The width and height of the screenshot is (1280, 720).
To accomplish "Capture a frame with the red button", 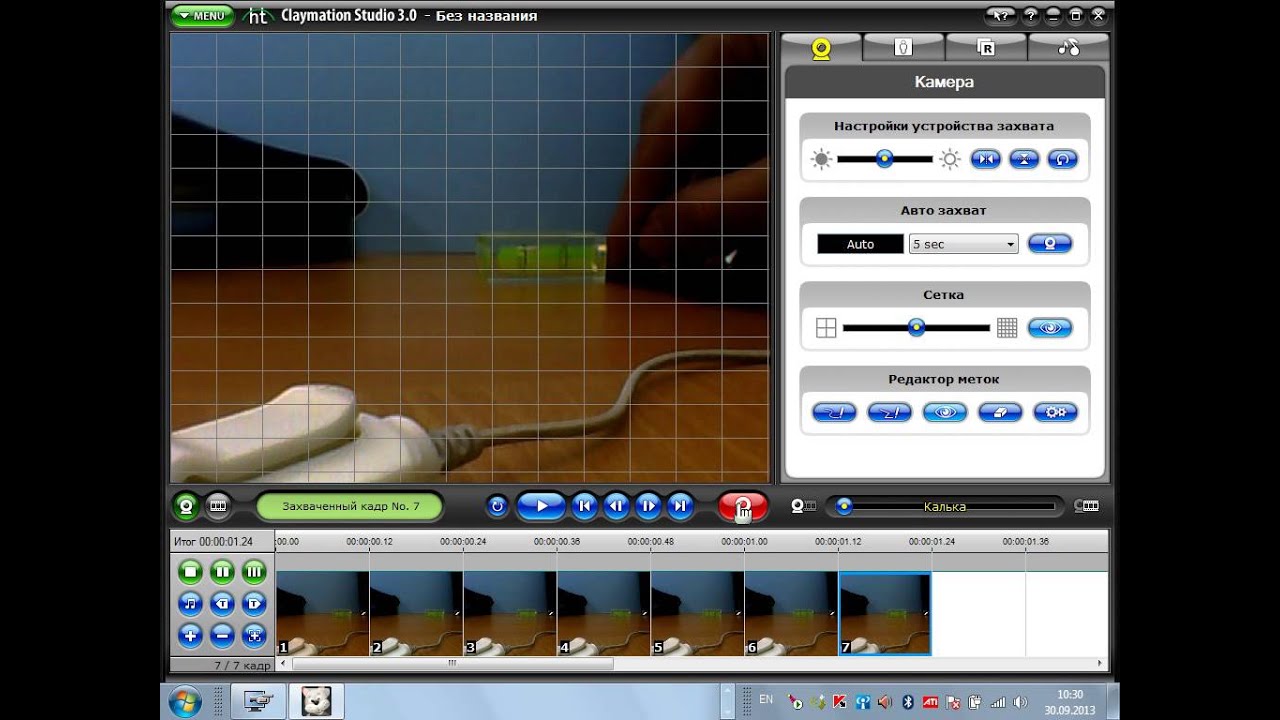I will coord(743,507).
